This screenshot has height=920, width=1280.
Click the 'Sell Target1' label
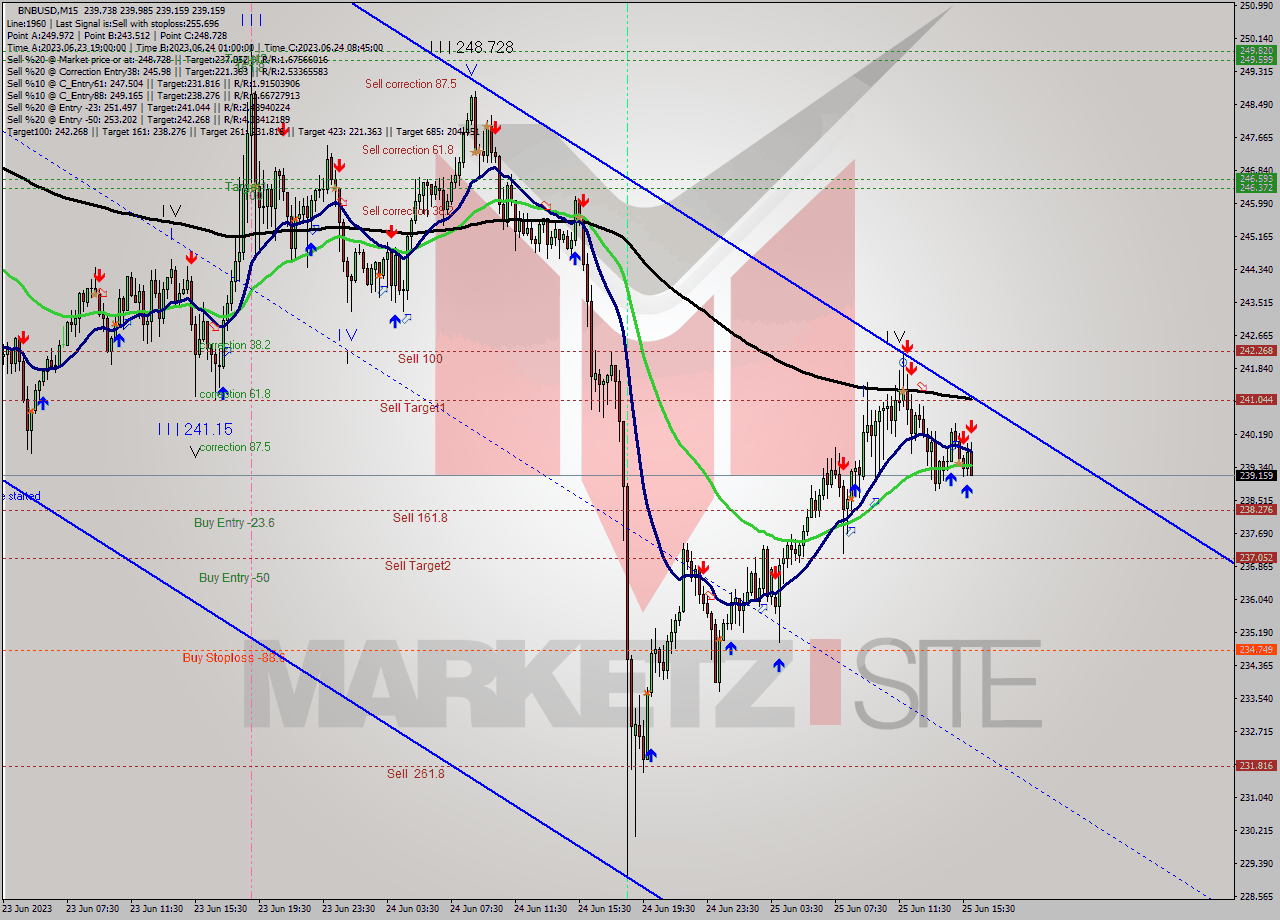click(x=412, y=407)
